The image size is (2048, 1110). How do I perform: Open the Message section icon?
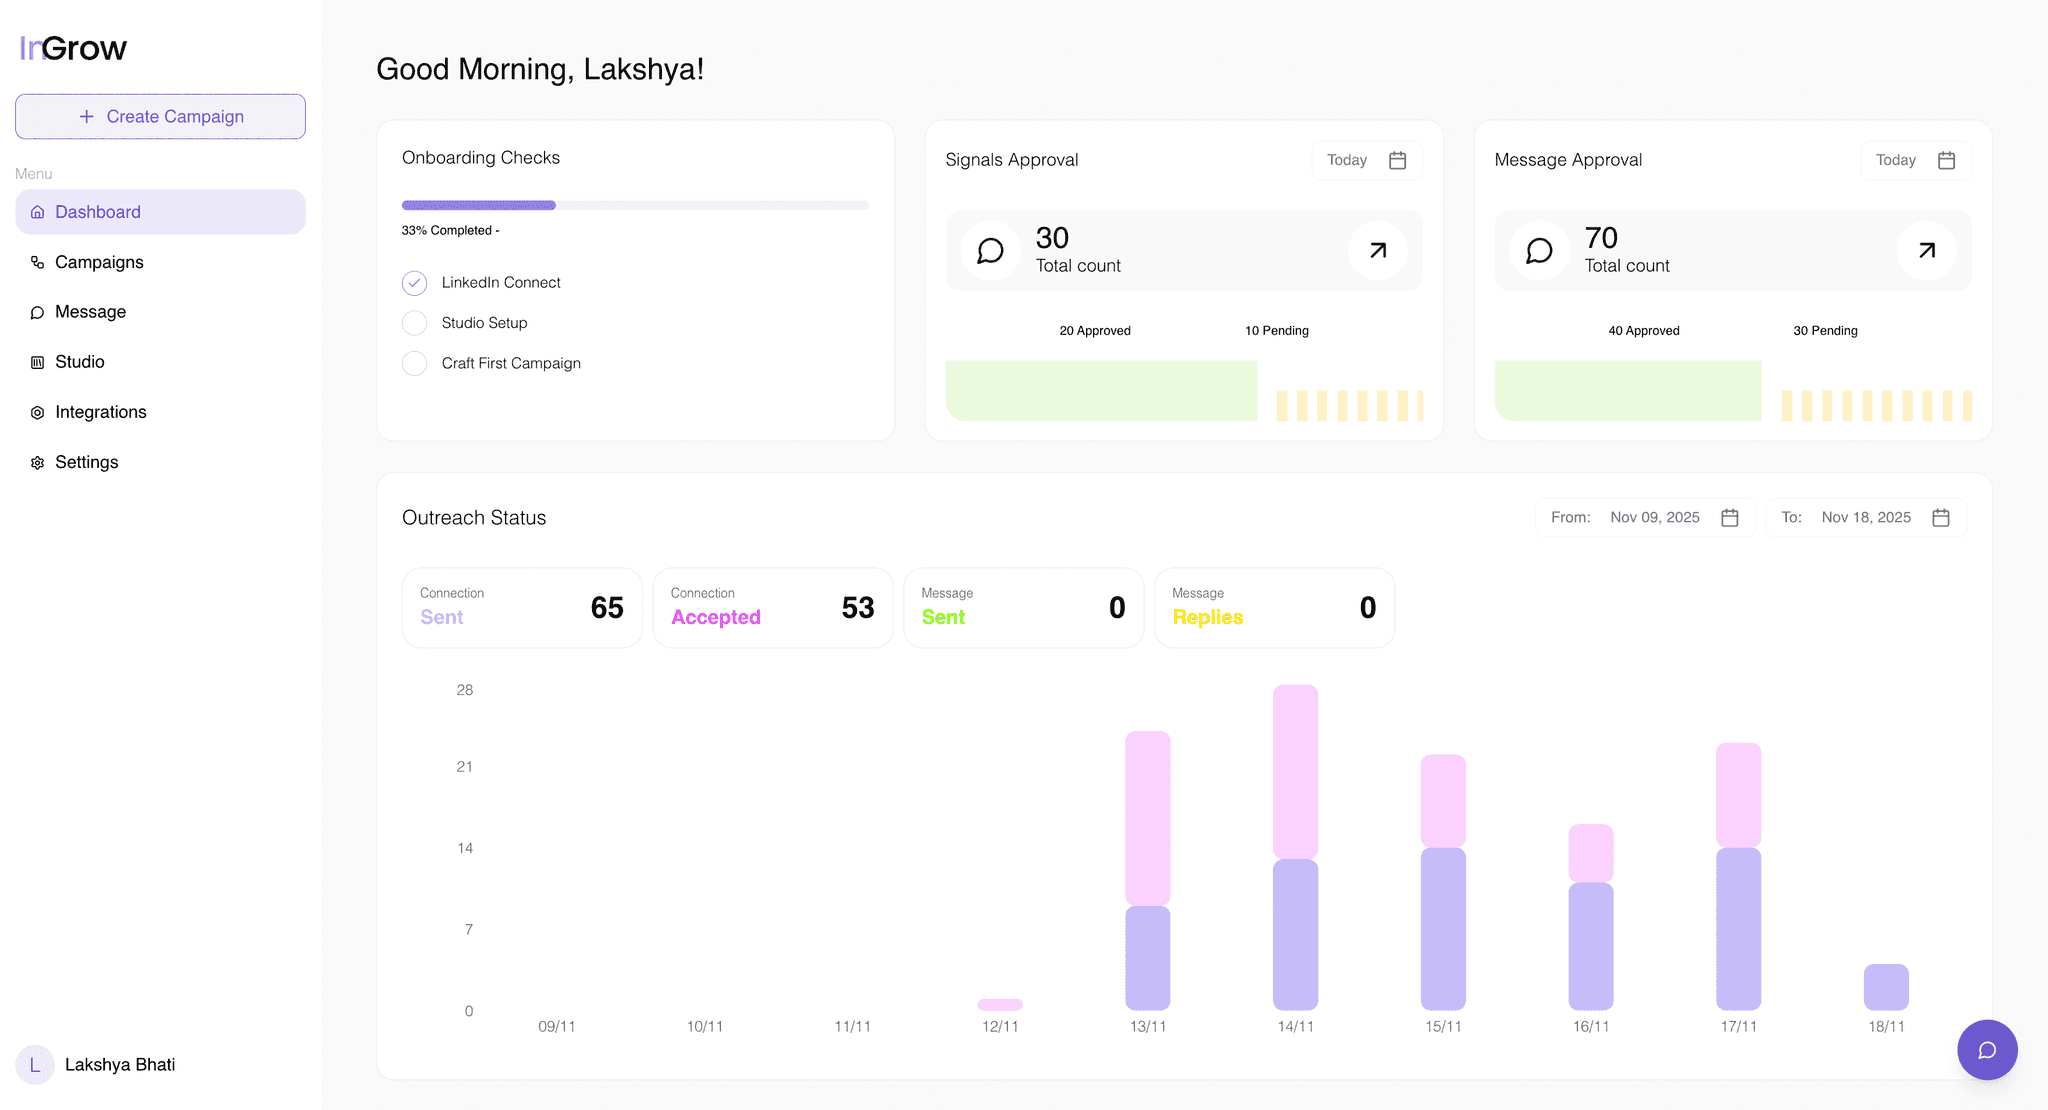point(37,312)
